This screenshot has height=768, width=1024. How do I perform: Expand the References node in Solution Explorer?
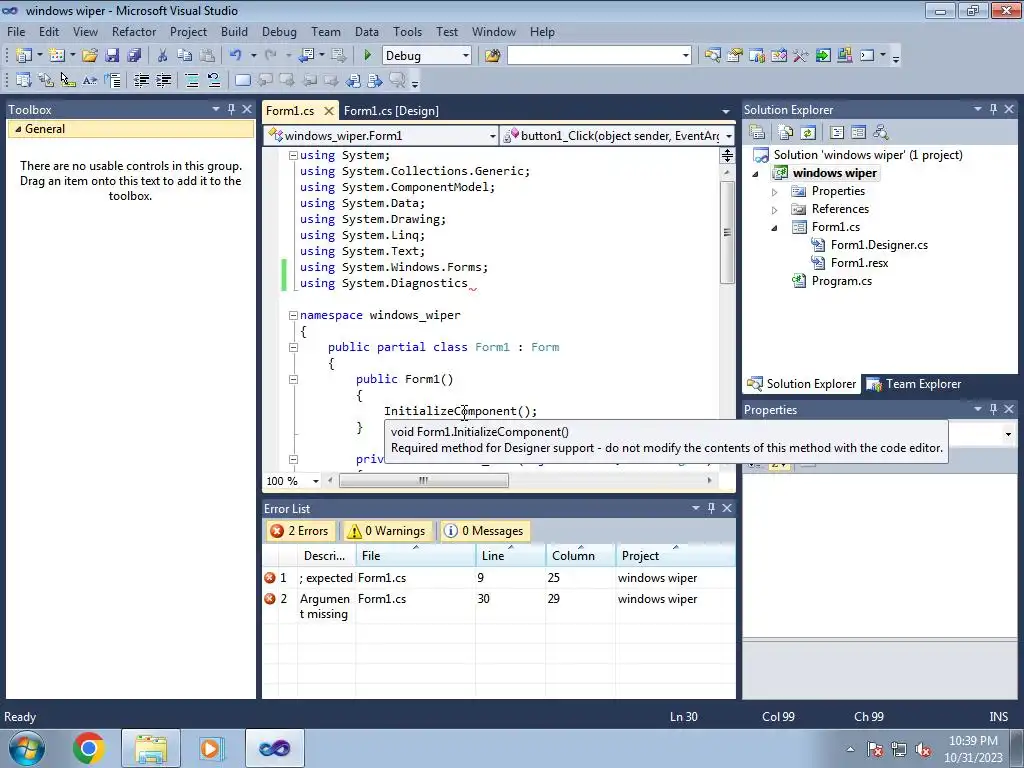tap(775, 210)
